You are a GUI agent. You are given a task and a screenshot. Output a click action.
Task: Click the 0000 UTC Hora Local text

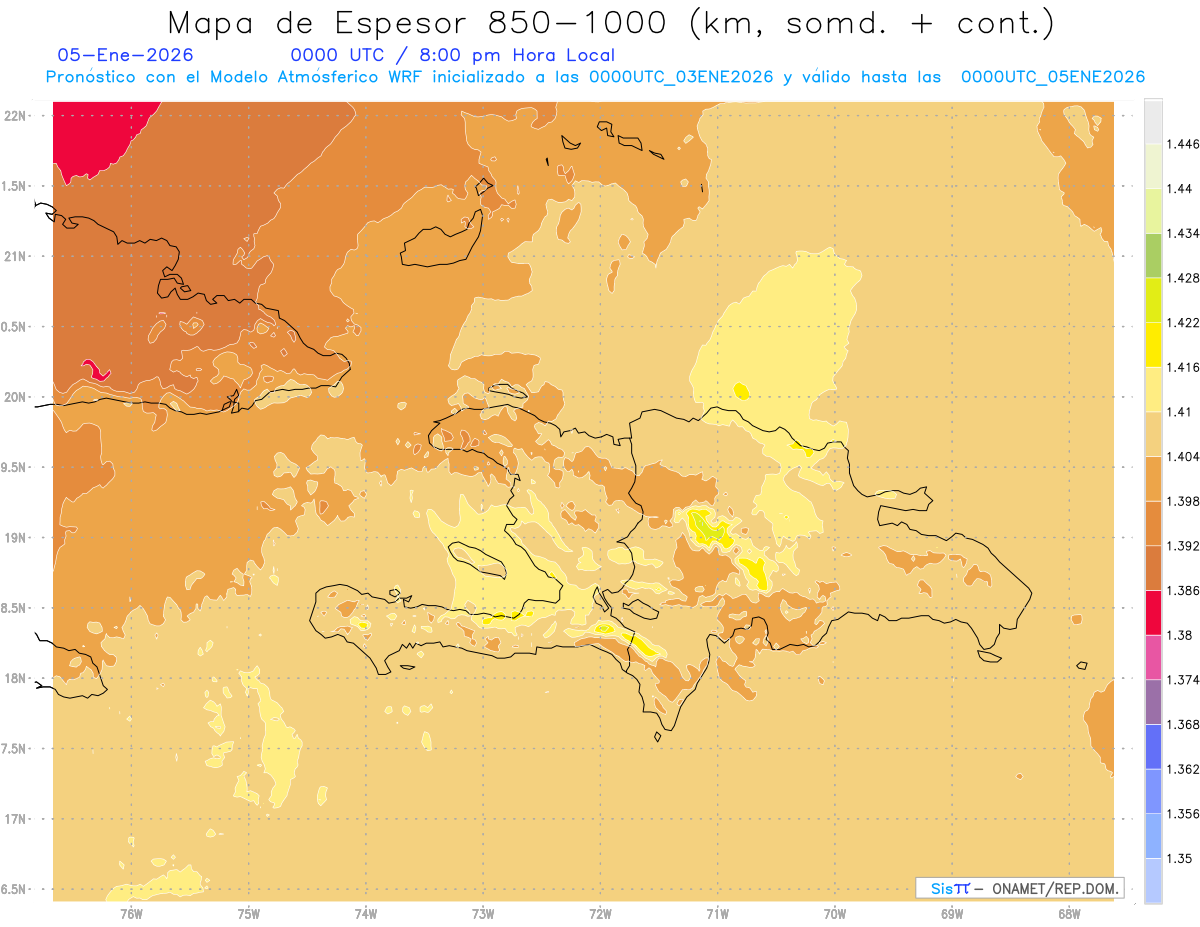coord(453,56)
